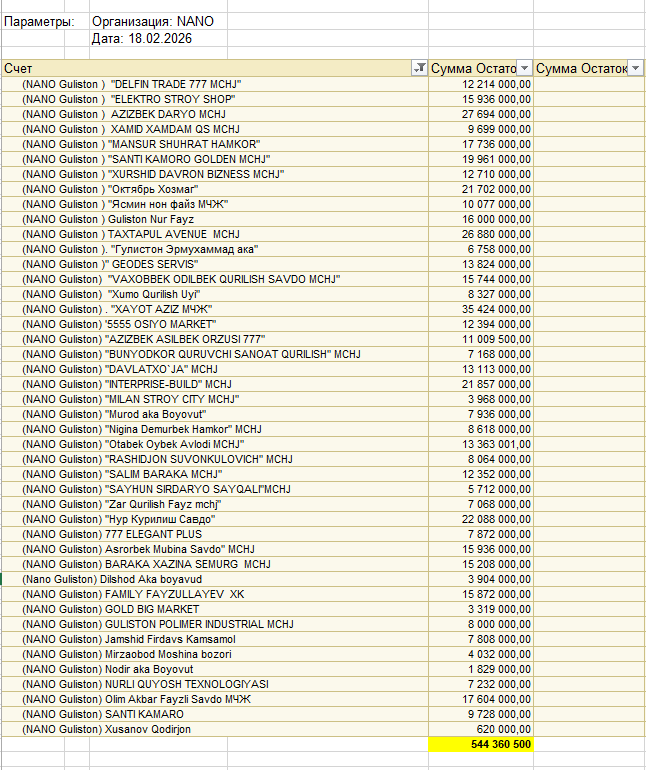Select amount 11 009 500,00
Viewport: 646px width, 770px height.
481,339
